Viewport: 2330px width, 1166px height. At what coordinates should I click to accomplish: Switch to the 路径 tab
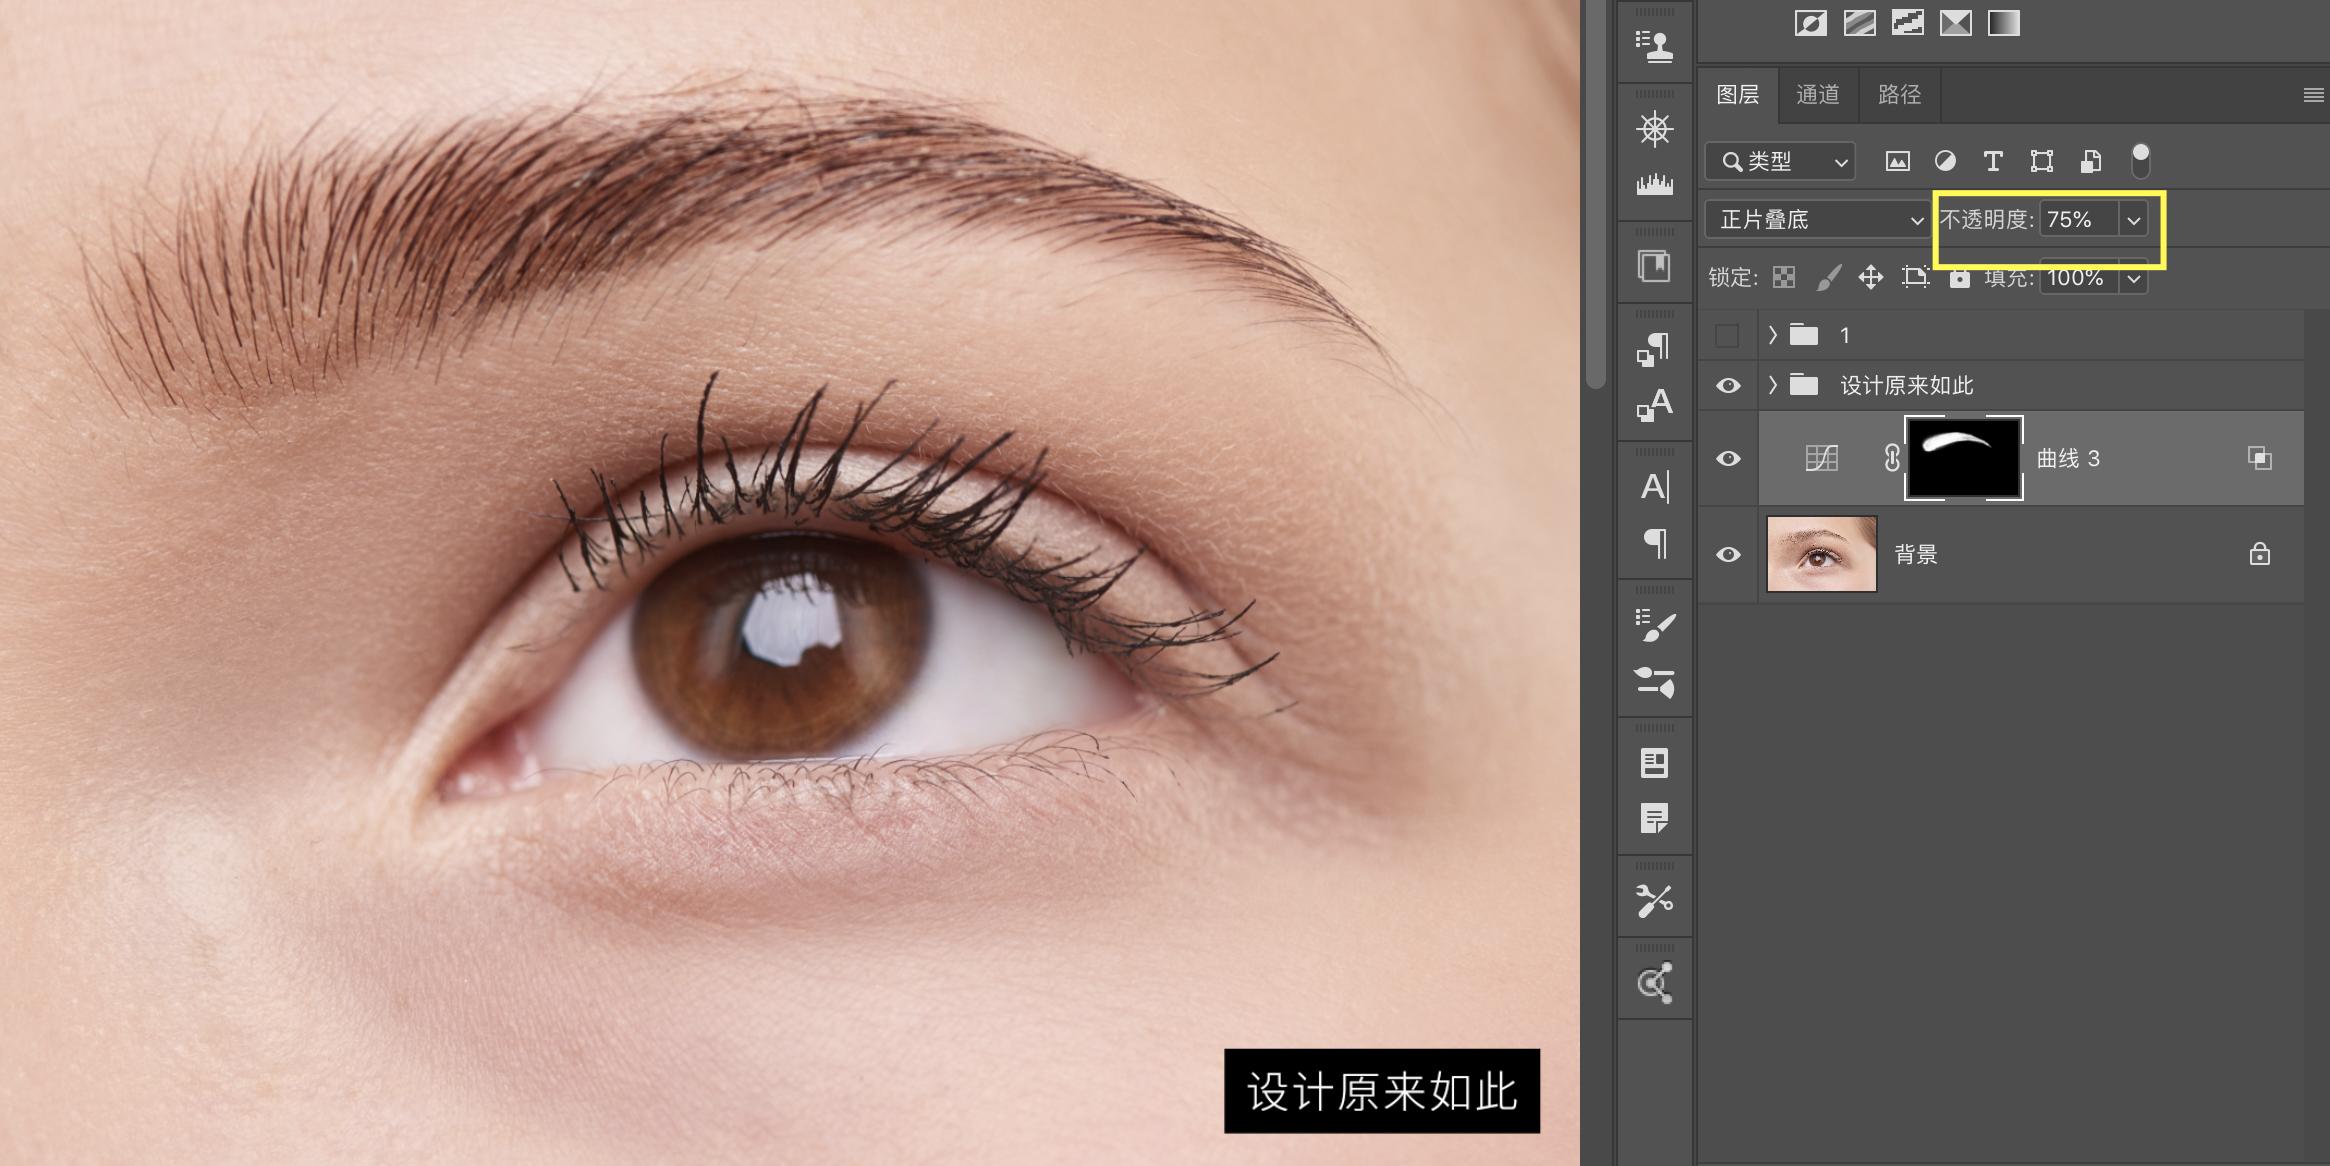[1899, 94]
